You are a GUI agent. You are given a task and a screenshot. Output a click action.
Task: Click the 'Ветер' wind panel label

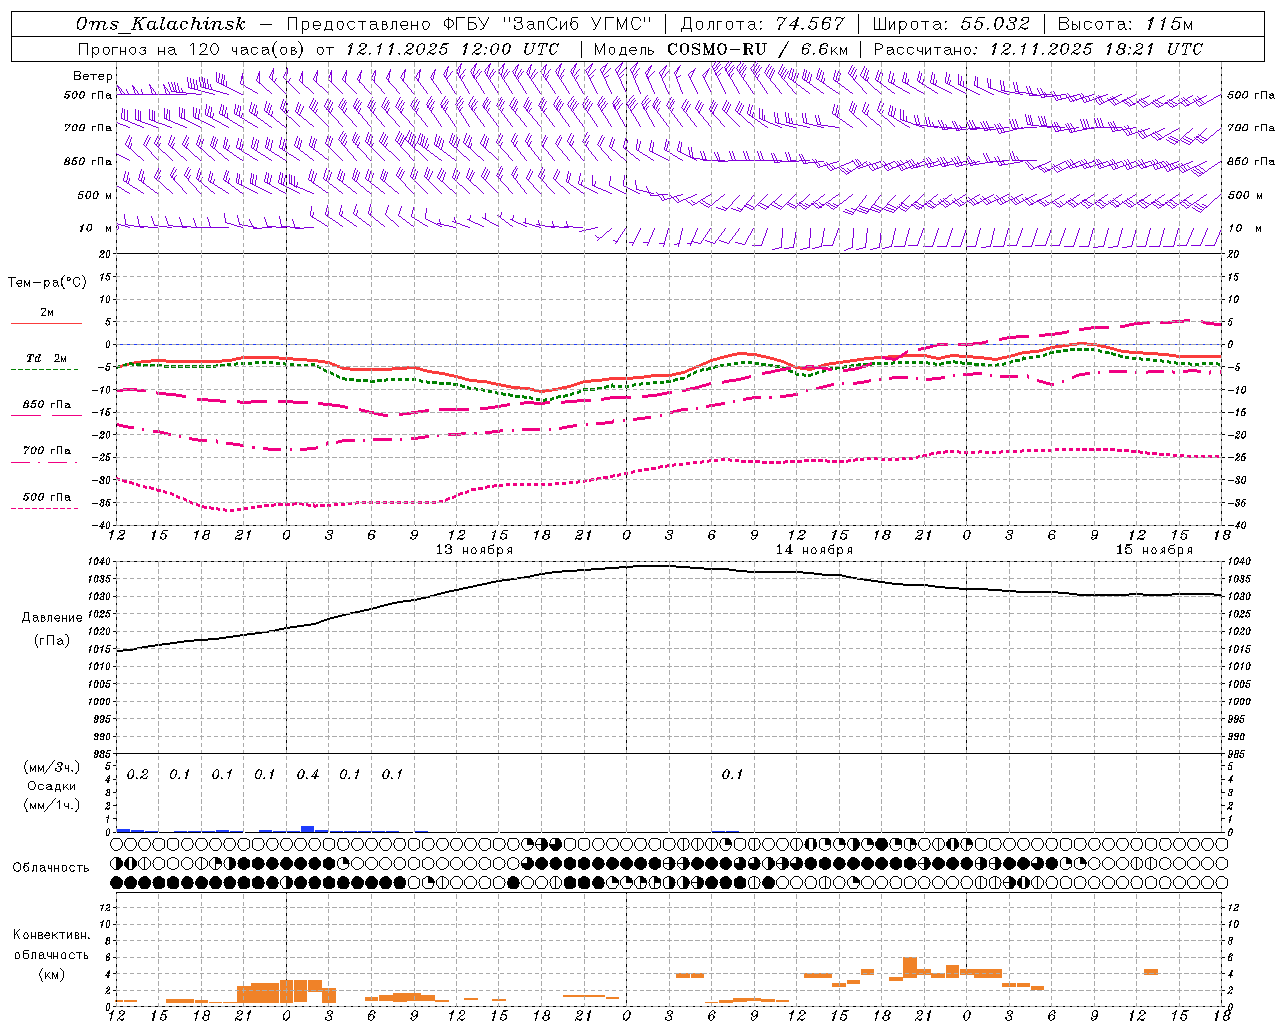click(x=92, y=76)
